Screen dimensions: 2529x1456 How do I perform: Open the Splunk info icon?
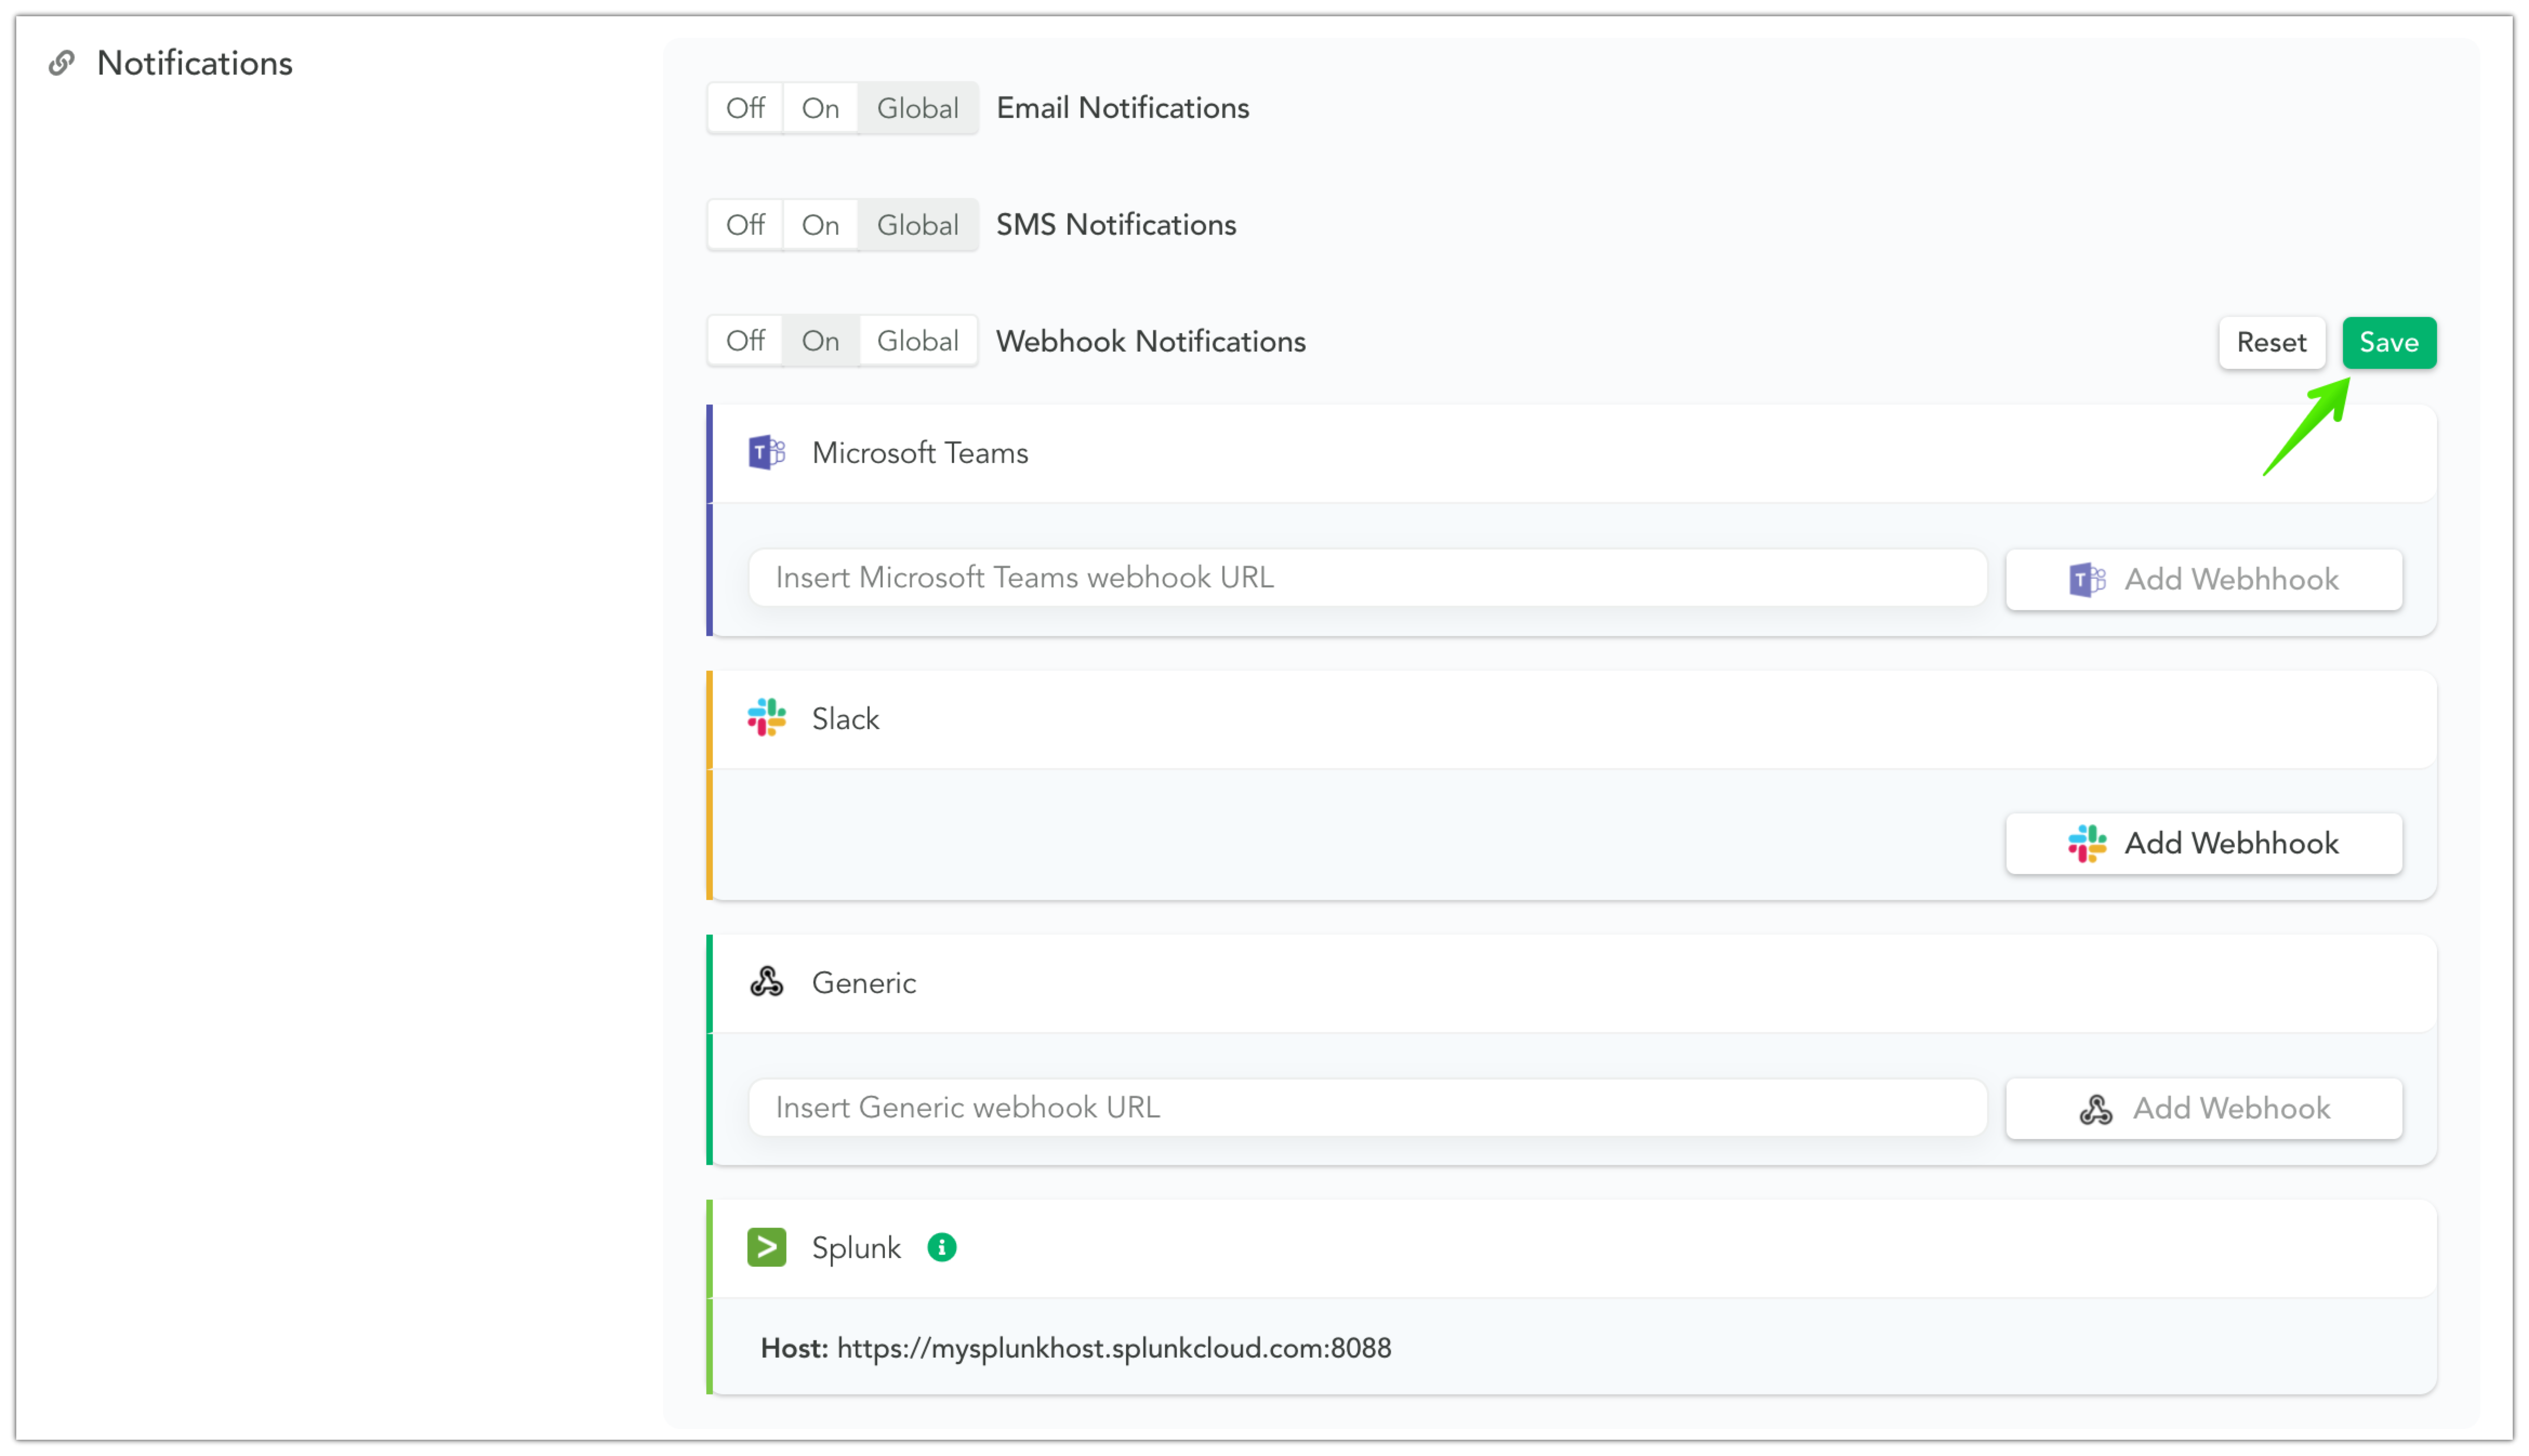[x=941, y=1247]
